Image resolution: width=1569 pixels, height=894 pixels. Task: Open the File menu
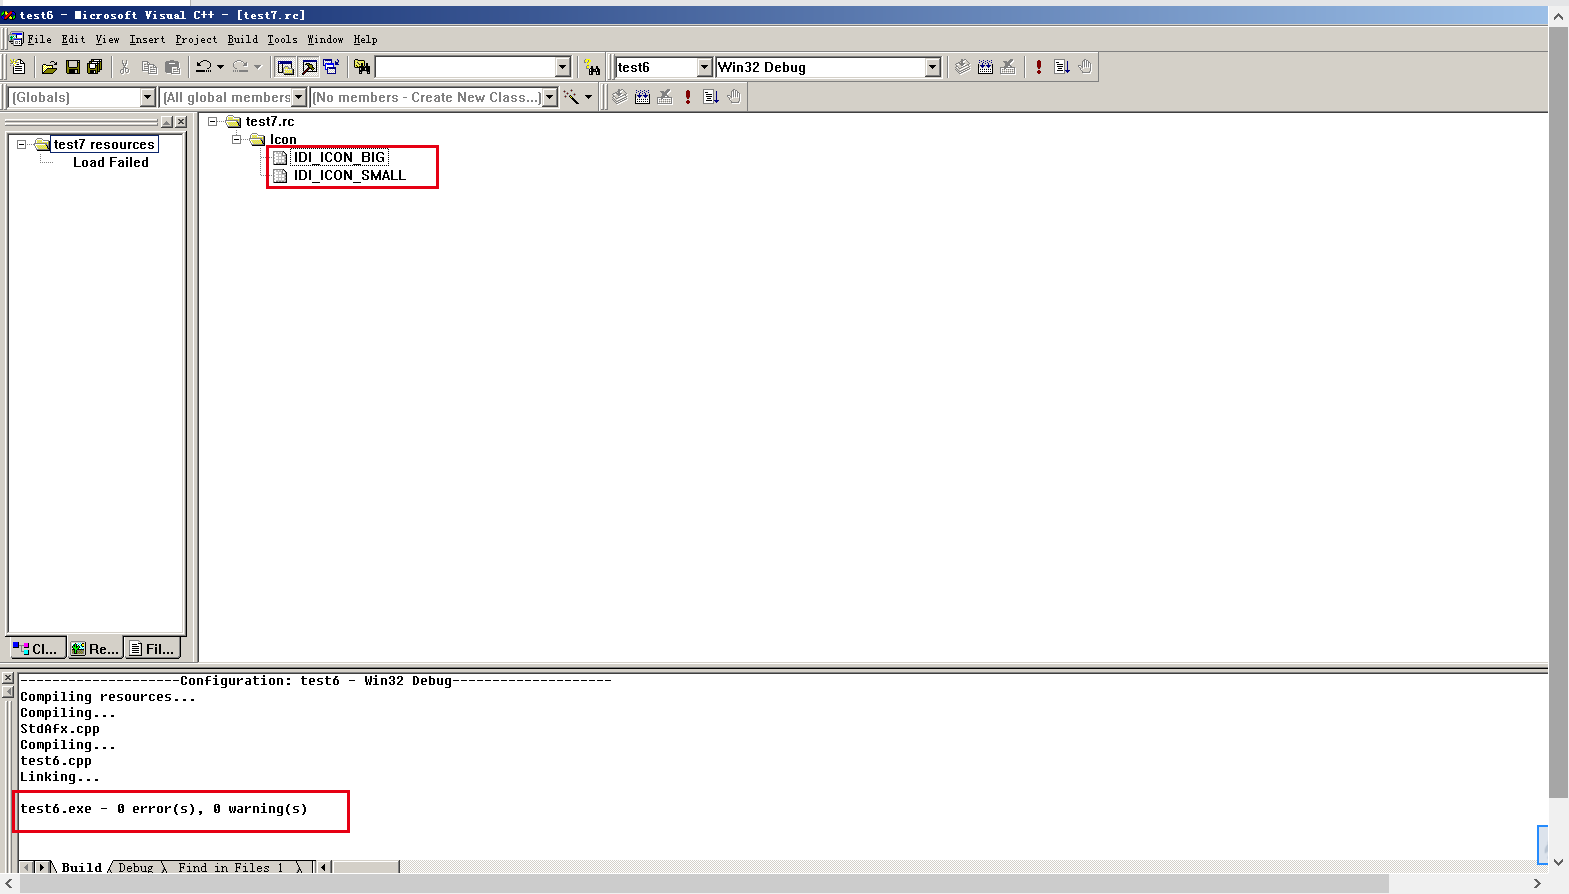40,39
